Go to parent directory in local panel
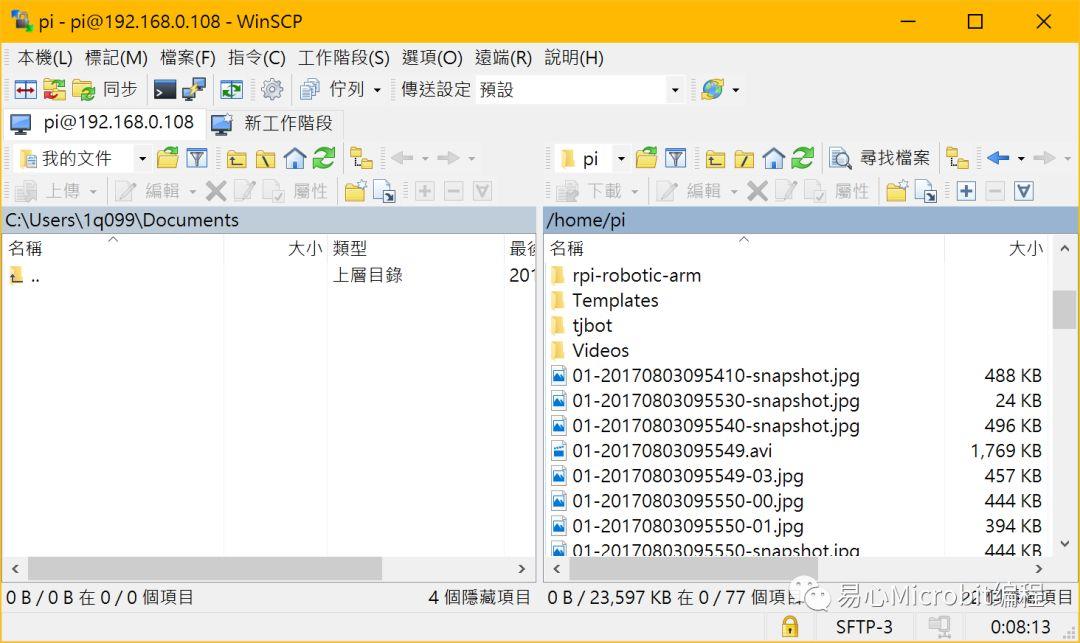This screenshot has height=643, width=1080. 237,158
